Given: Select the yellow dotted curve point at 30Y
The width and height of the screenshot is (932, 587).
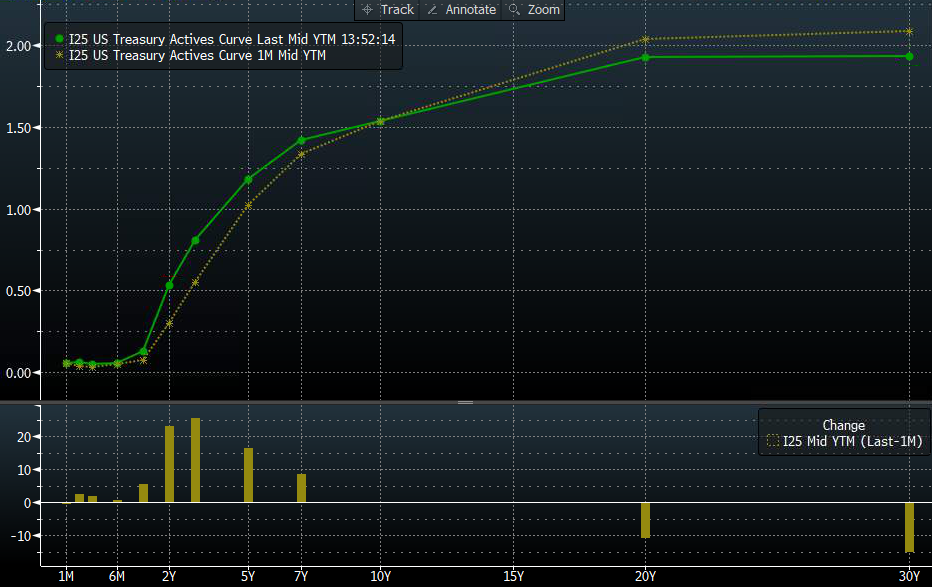Looking at the screenshot, I should pos(909,31).
